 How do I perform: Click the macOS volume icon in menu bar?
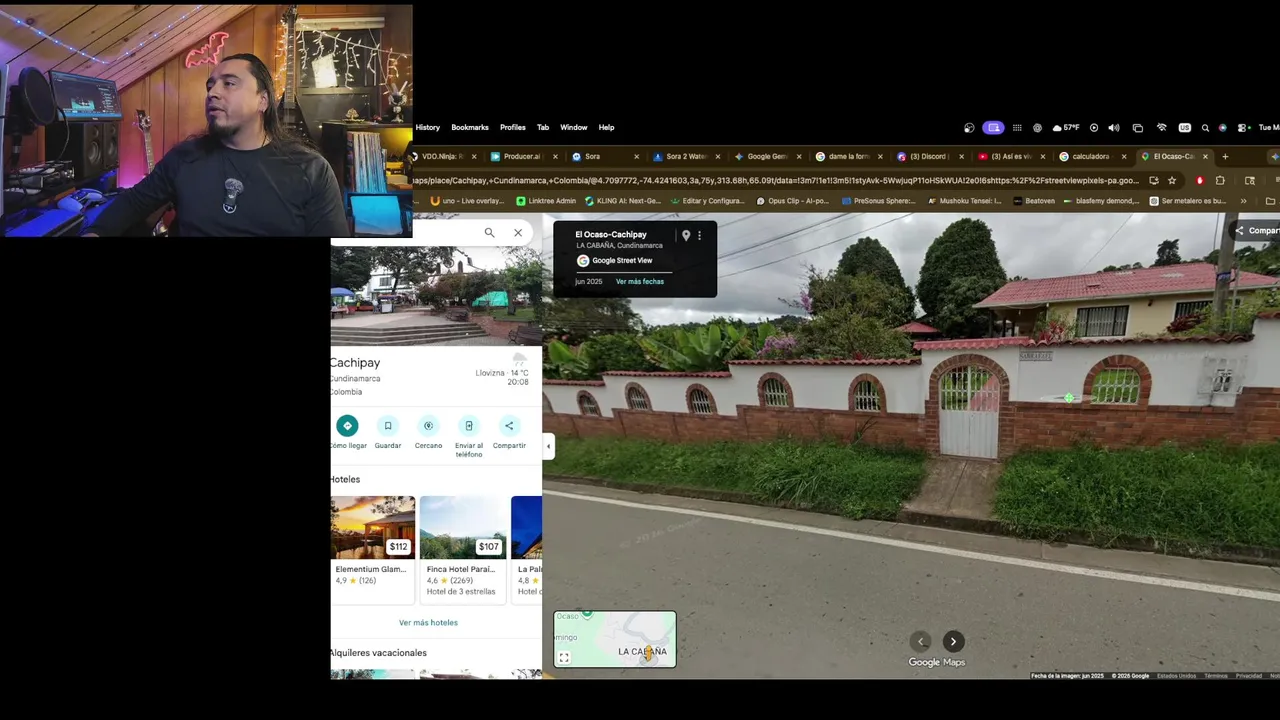pyautogui.click(x=1114, y=128)
